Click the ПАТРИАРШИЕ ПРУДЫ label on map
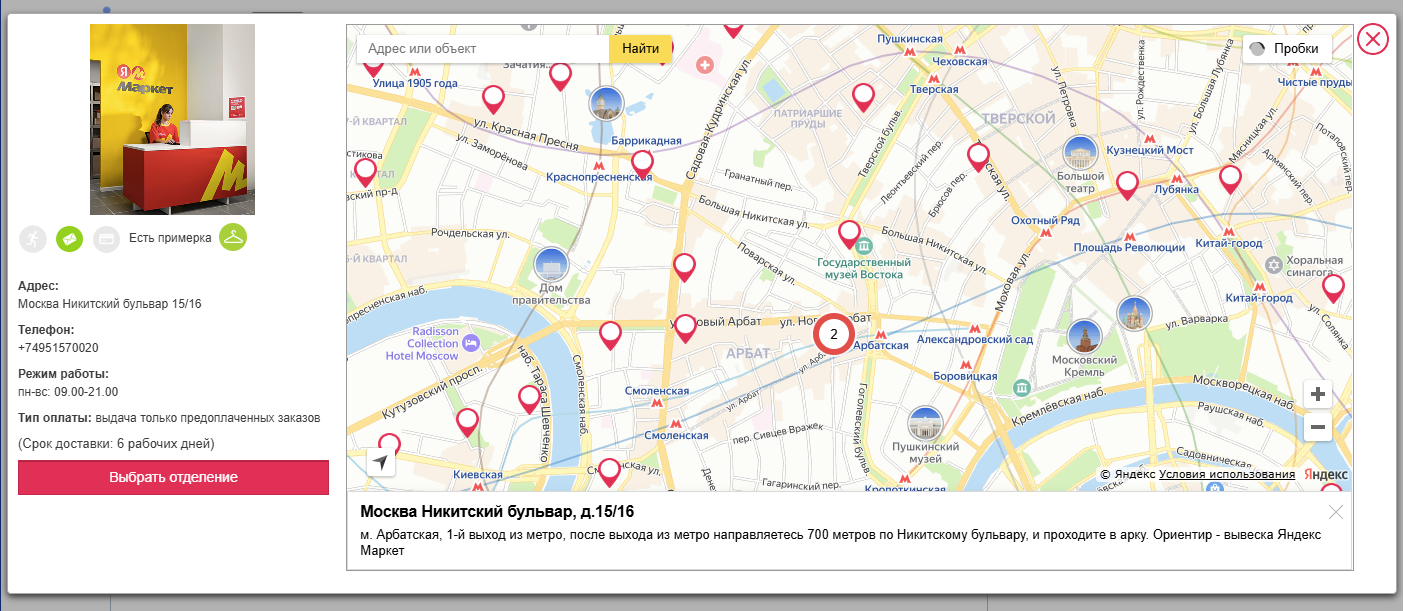 [807, 119]
